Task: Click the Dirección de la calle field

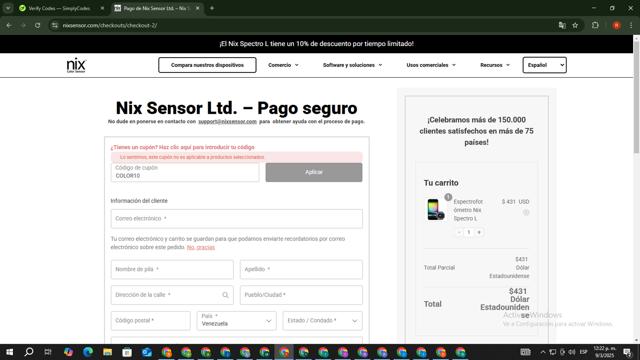Action: pyautogui.click(x=172, y=295)
